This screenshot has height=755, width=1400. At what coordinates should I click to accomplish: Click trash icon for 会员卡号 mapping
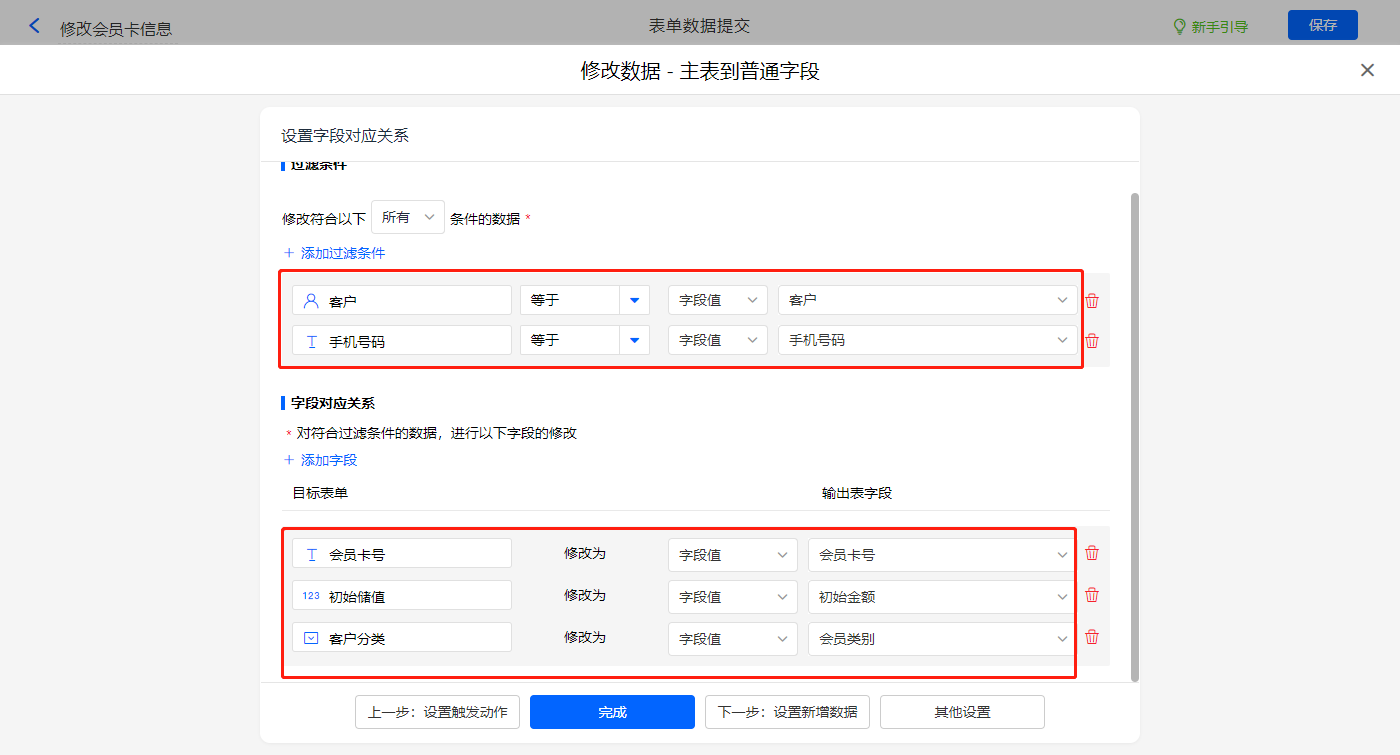pos(1092,553)
